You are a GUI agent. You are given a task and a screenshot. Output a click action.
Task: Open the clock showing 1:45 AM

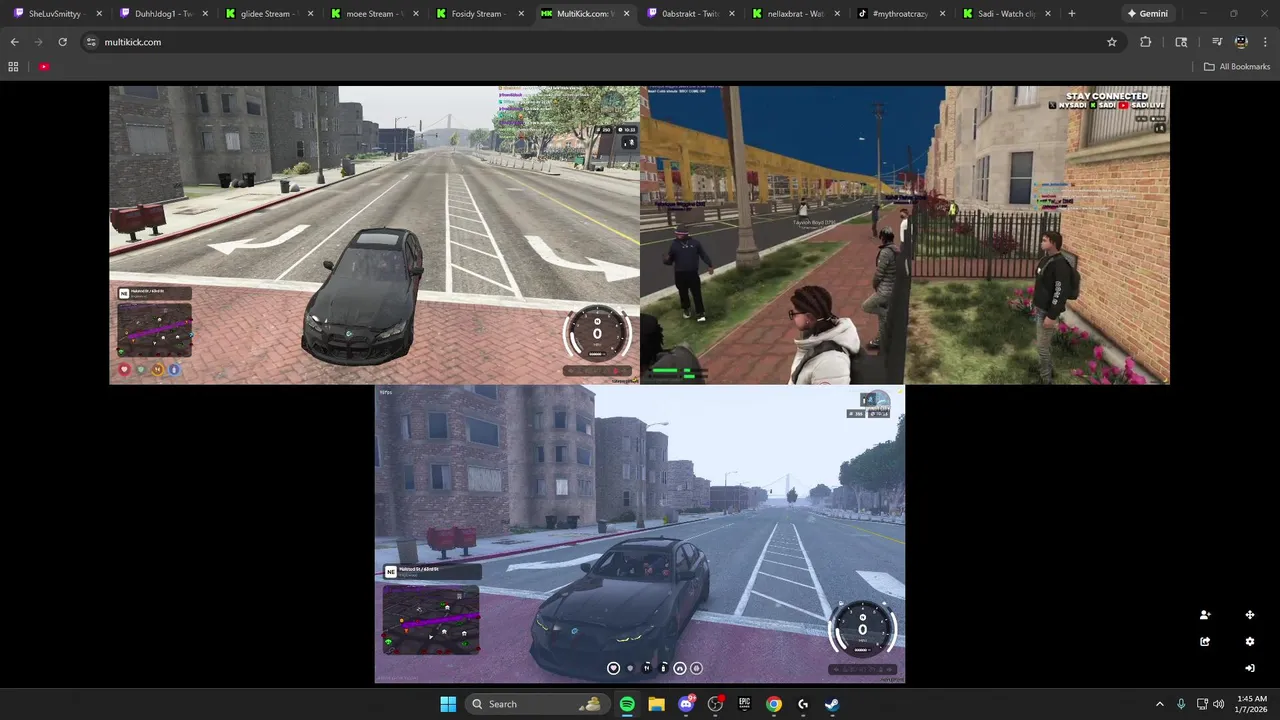pos(1252,704)
